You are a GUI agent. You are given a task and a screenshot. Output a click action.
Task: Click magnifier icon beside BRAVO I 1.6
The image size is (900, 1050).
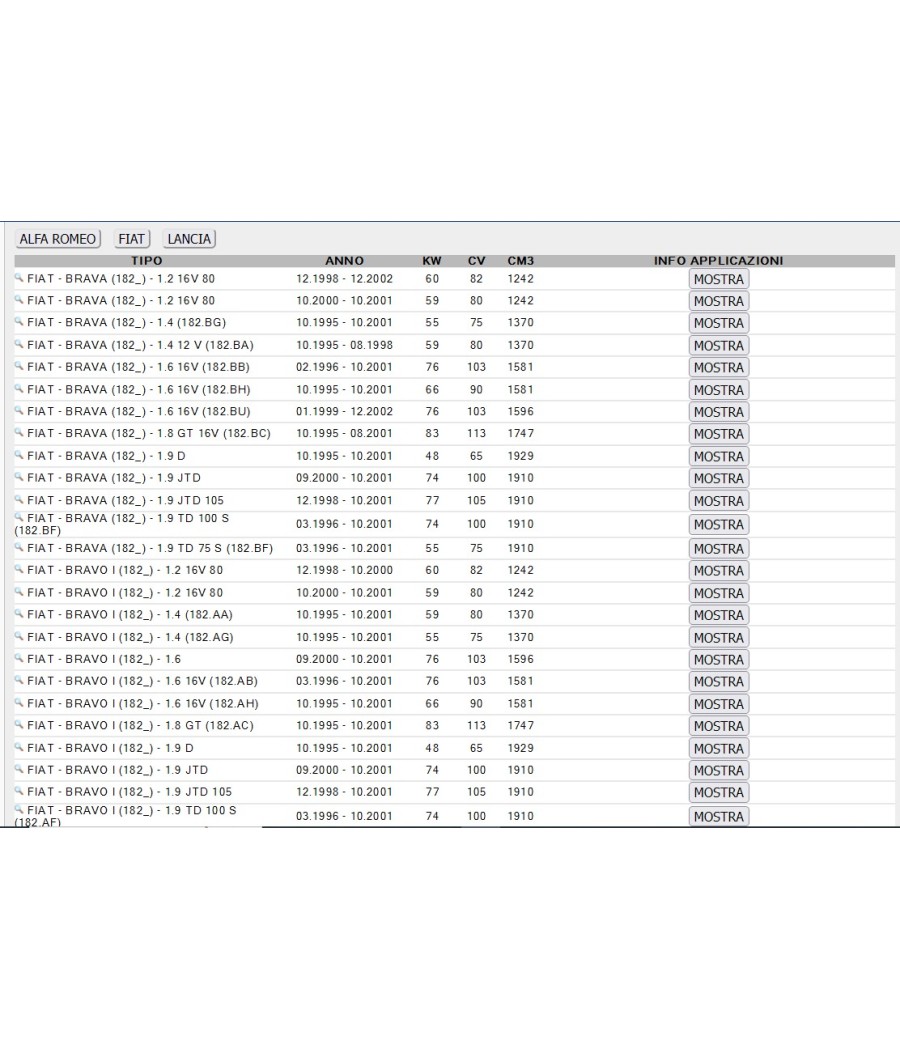point(19,658)
